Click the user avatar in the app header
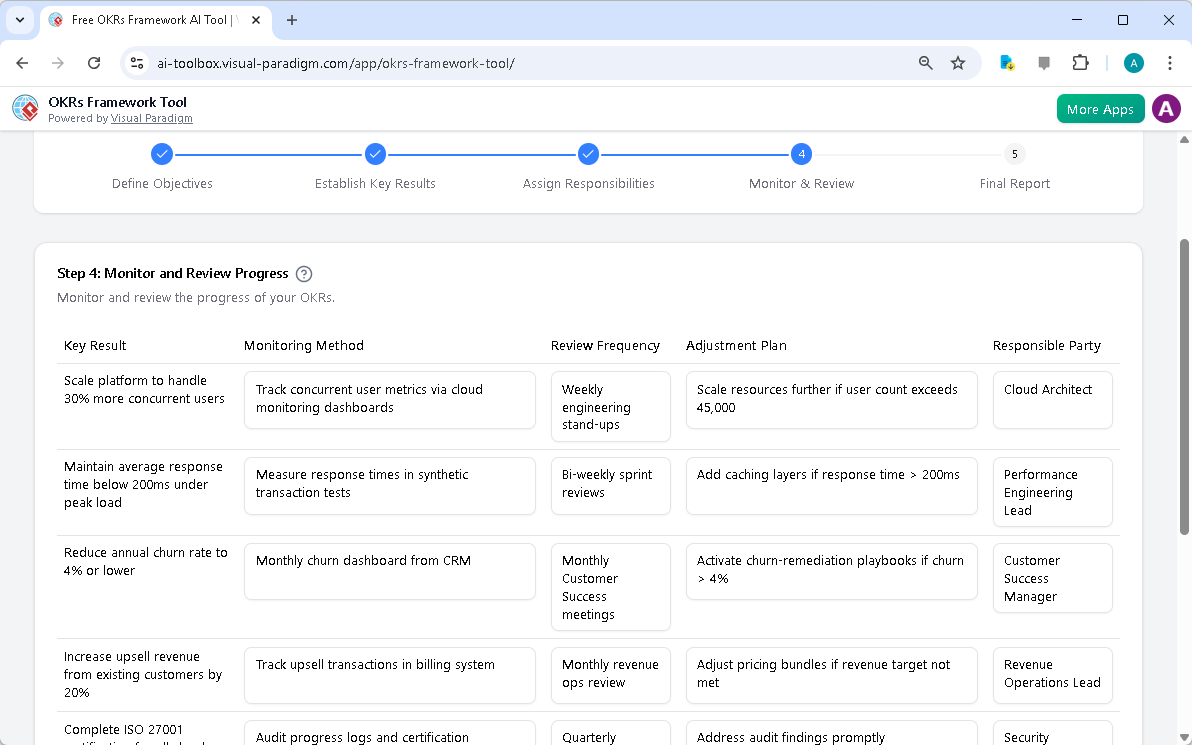Viewport: 1192px width, 745px height. click(1166, 108)
